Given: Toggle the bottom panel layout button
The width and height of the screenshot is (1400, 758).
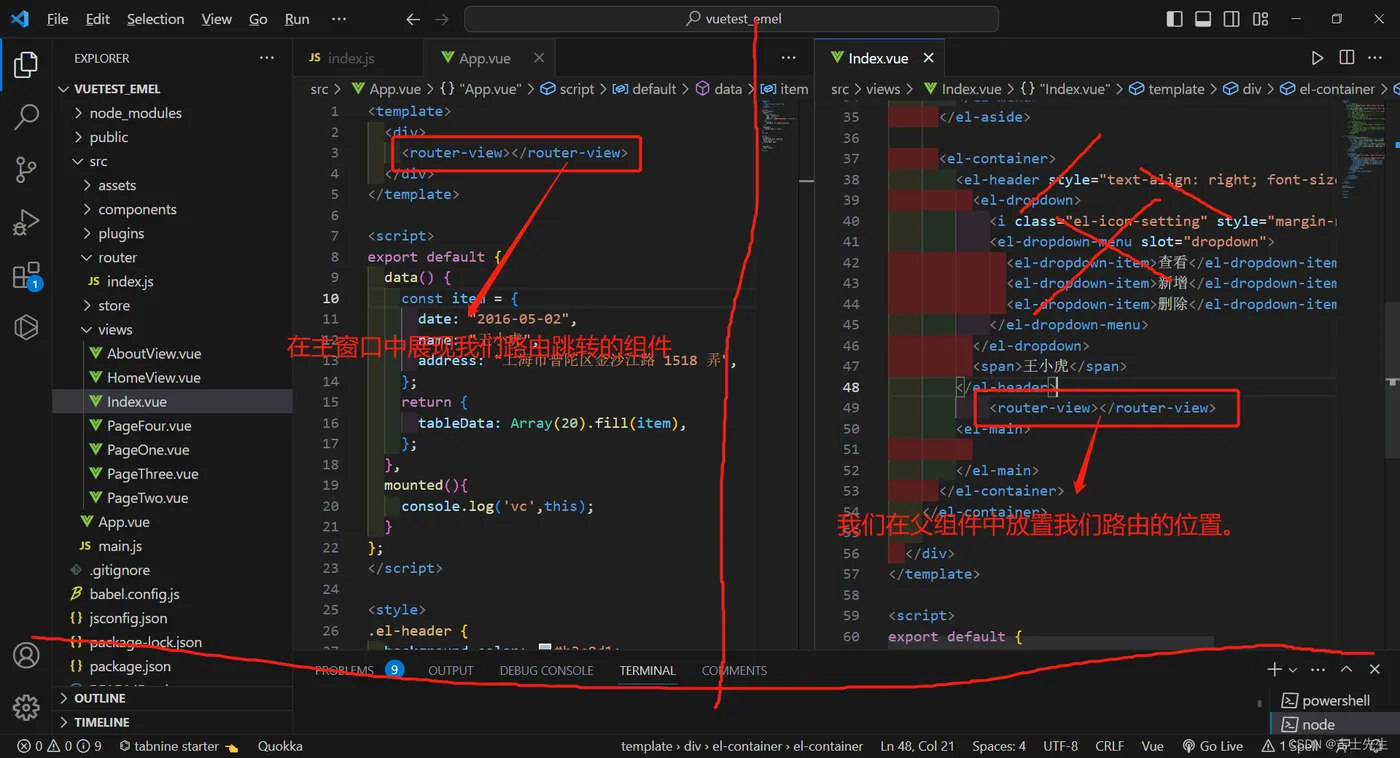Looking at the screenshot, I should [x=1203, y=19].
